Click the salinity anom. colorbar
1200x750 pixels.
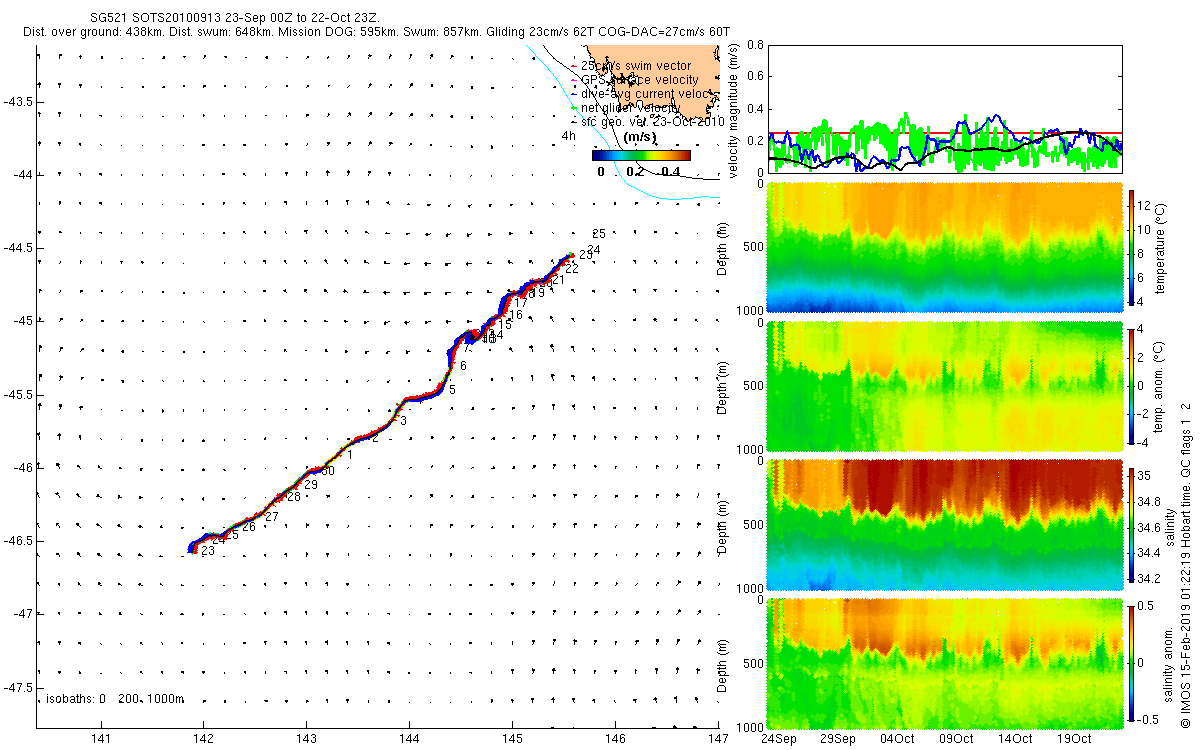click(1132, 665)
